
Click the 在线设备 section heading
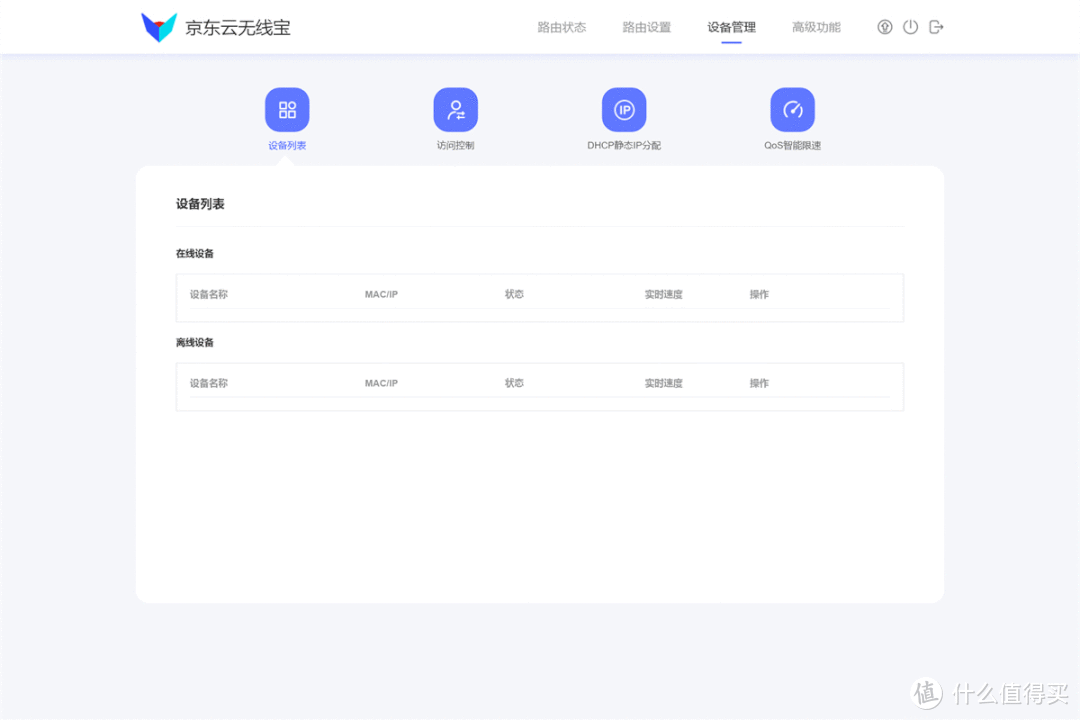tap(194, 253)
